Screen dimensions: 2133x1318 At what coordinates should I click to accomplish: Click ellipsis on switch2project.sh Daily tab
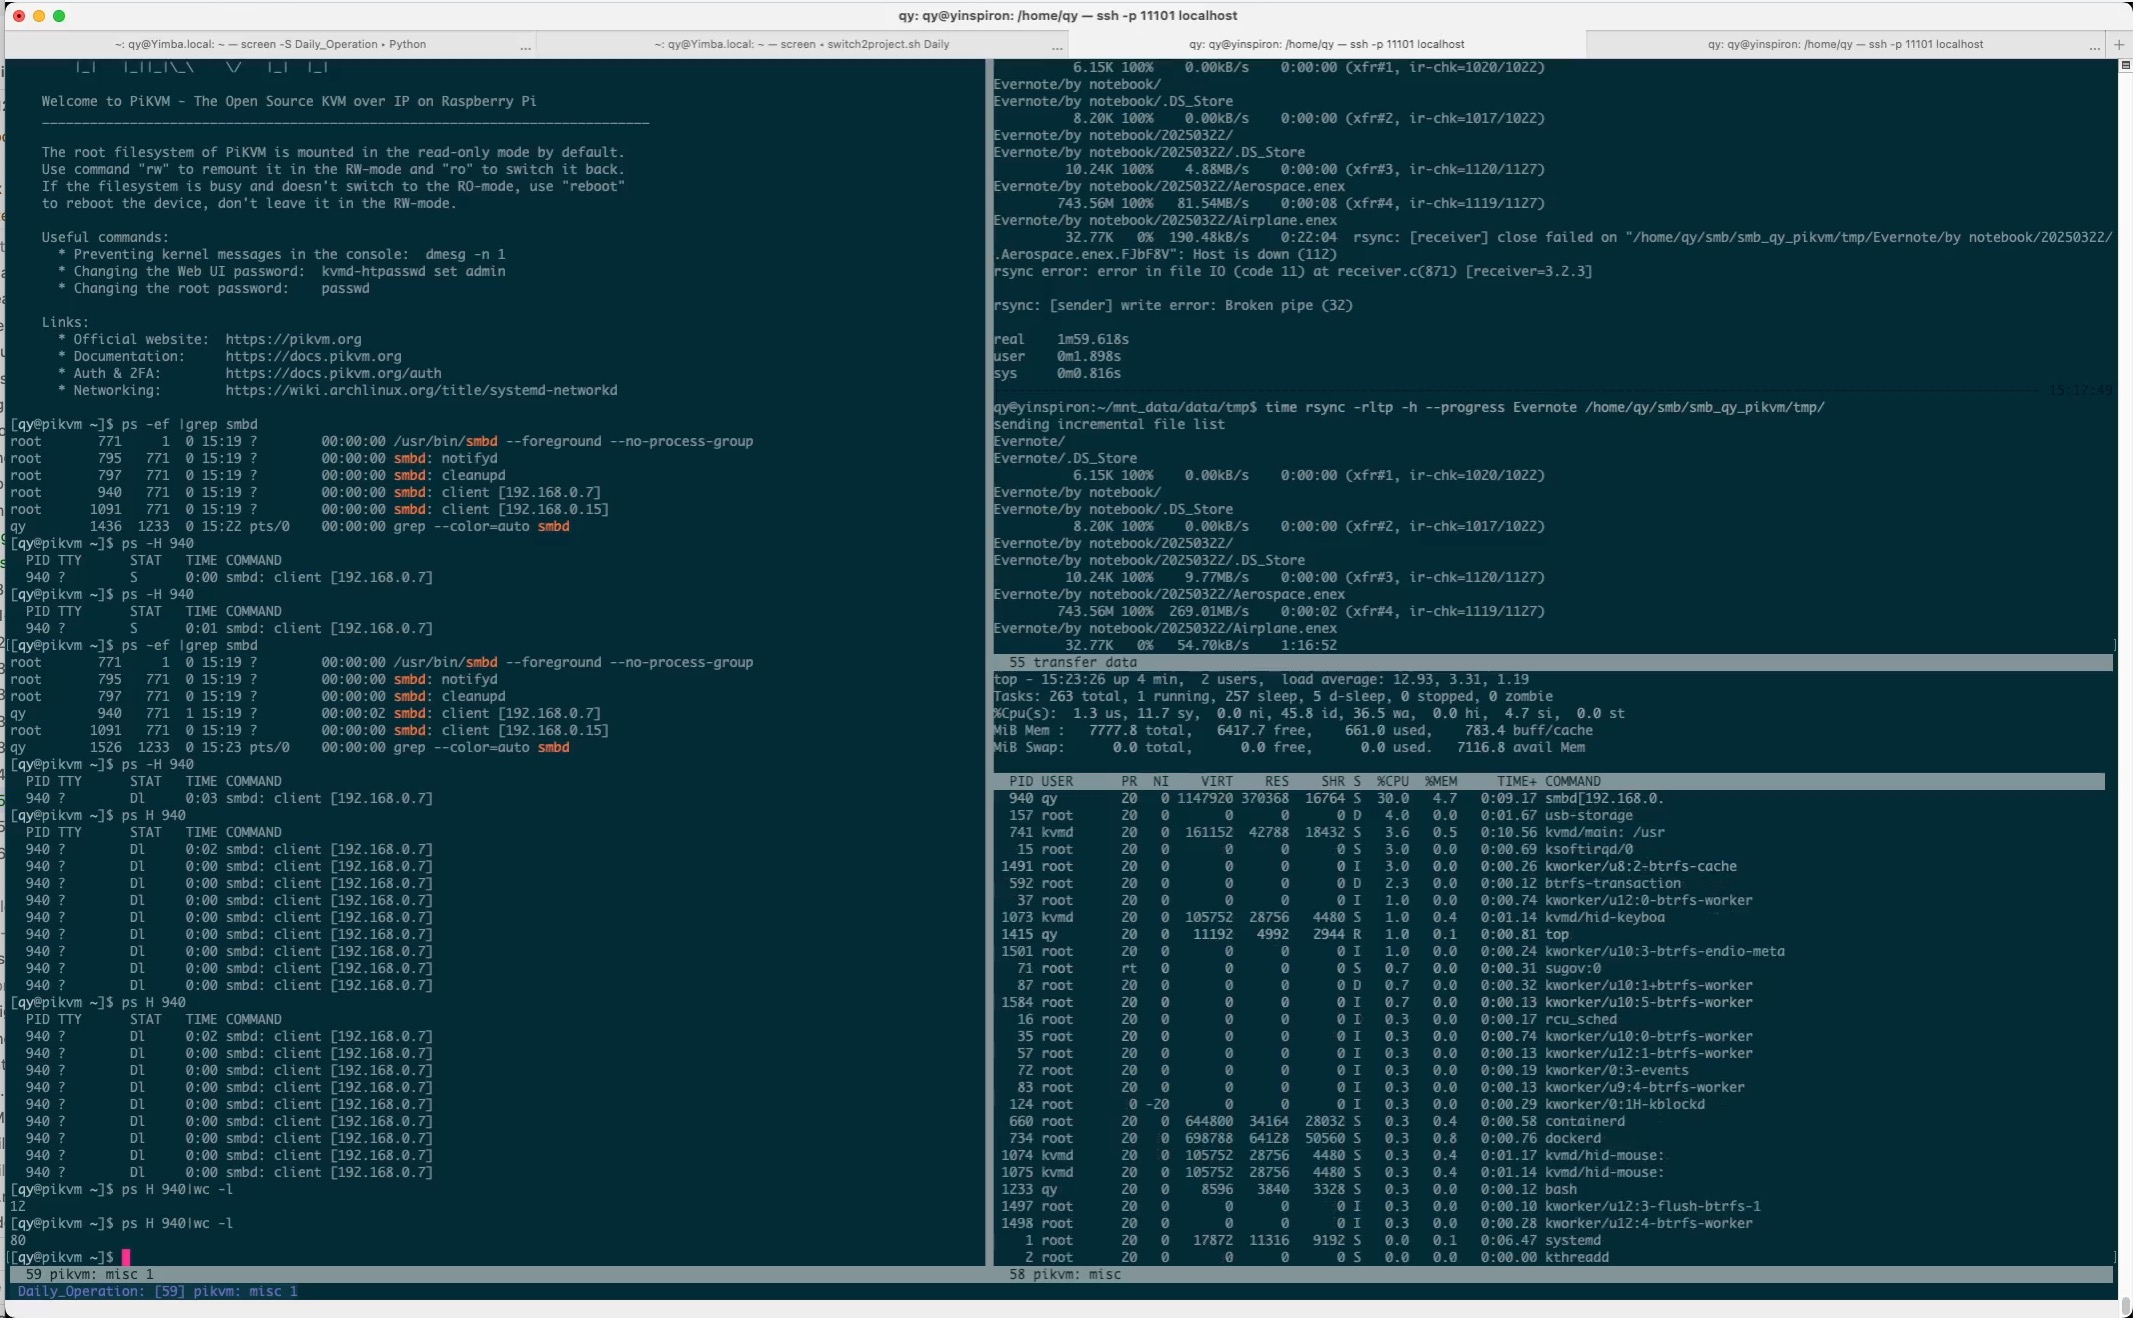pyautogui.click(x=1057, y=46)
